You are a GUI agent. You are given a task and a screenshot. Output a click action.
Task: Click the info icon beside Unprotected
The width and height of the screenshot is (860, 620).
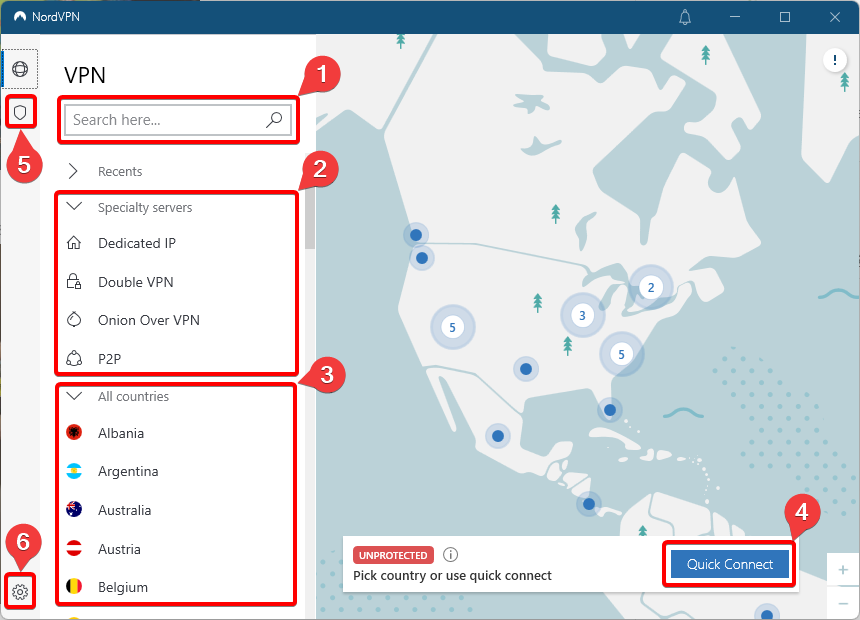click(x=450, y=555)
